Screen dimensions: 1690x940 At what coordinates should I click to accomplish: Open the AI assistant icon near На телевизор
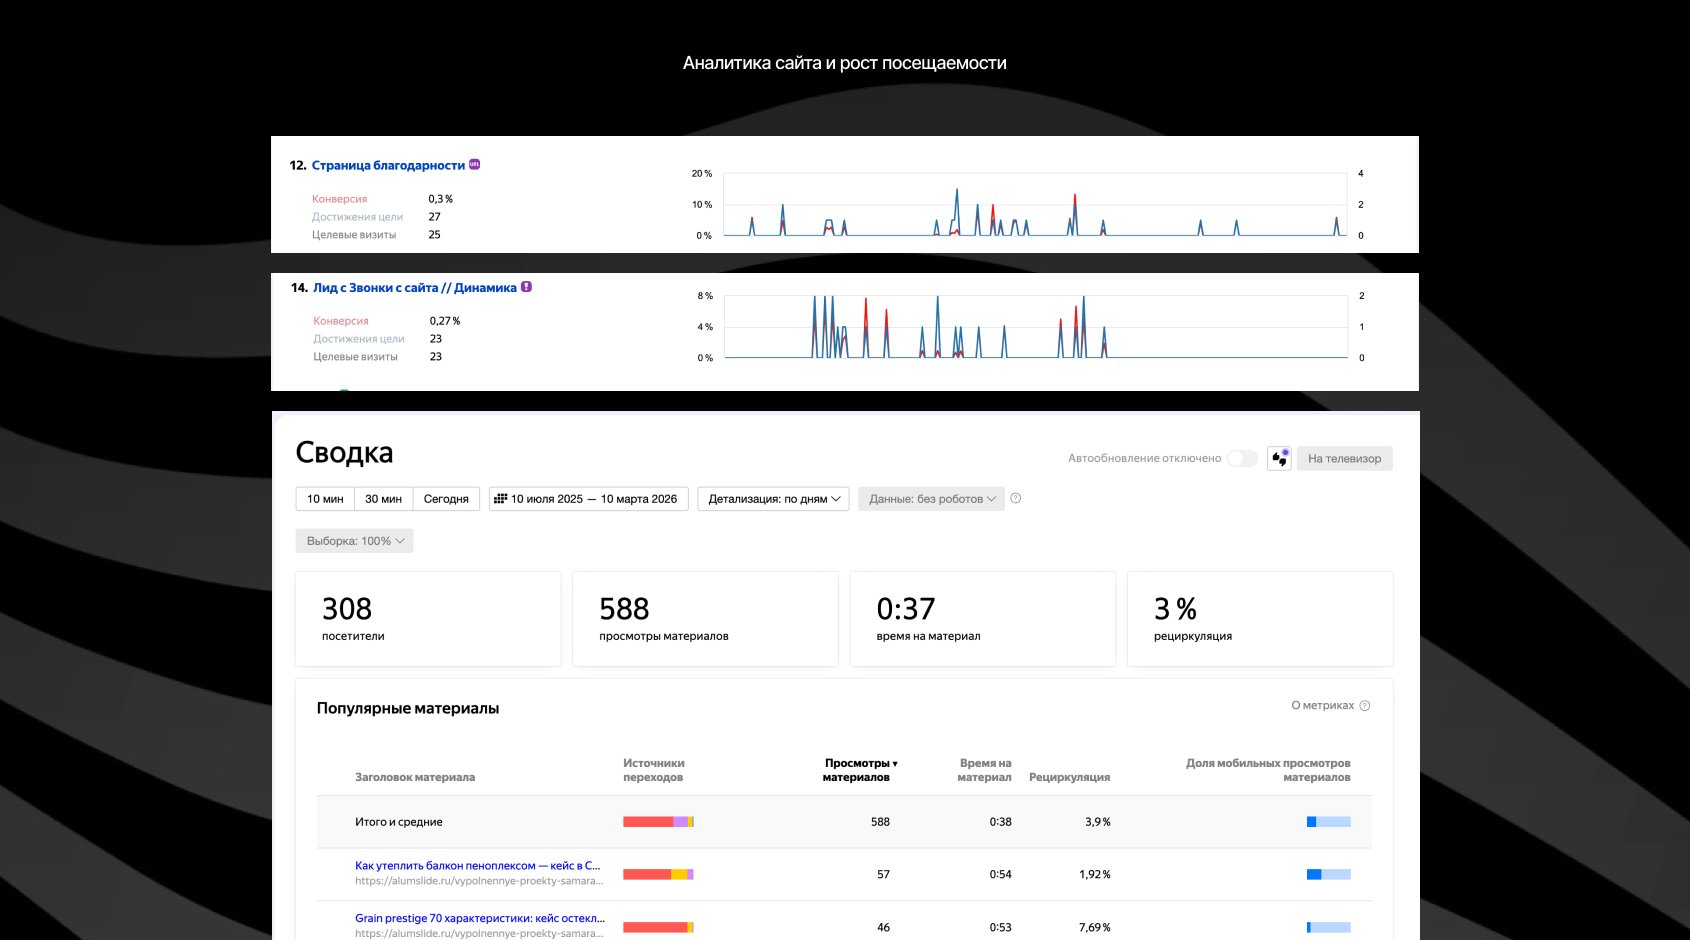[x=1279, y=458]
